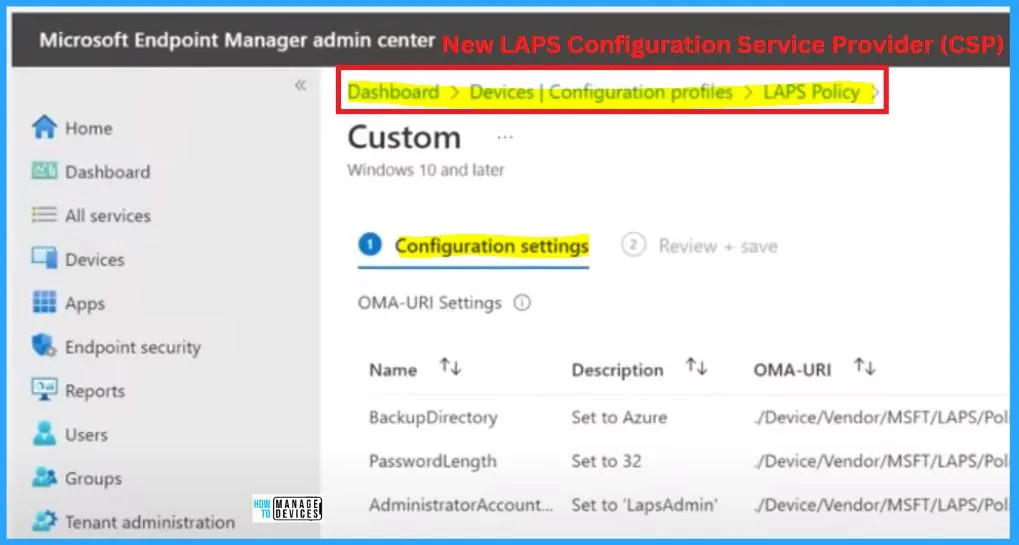Open the info icon beside OMA-URI Settings
This screenshot has width=1019, height=545.
tap(522, 303)
